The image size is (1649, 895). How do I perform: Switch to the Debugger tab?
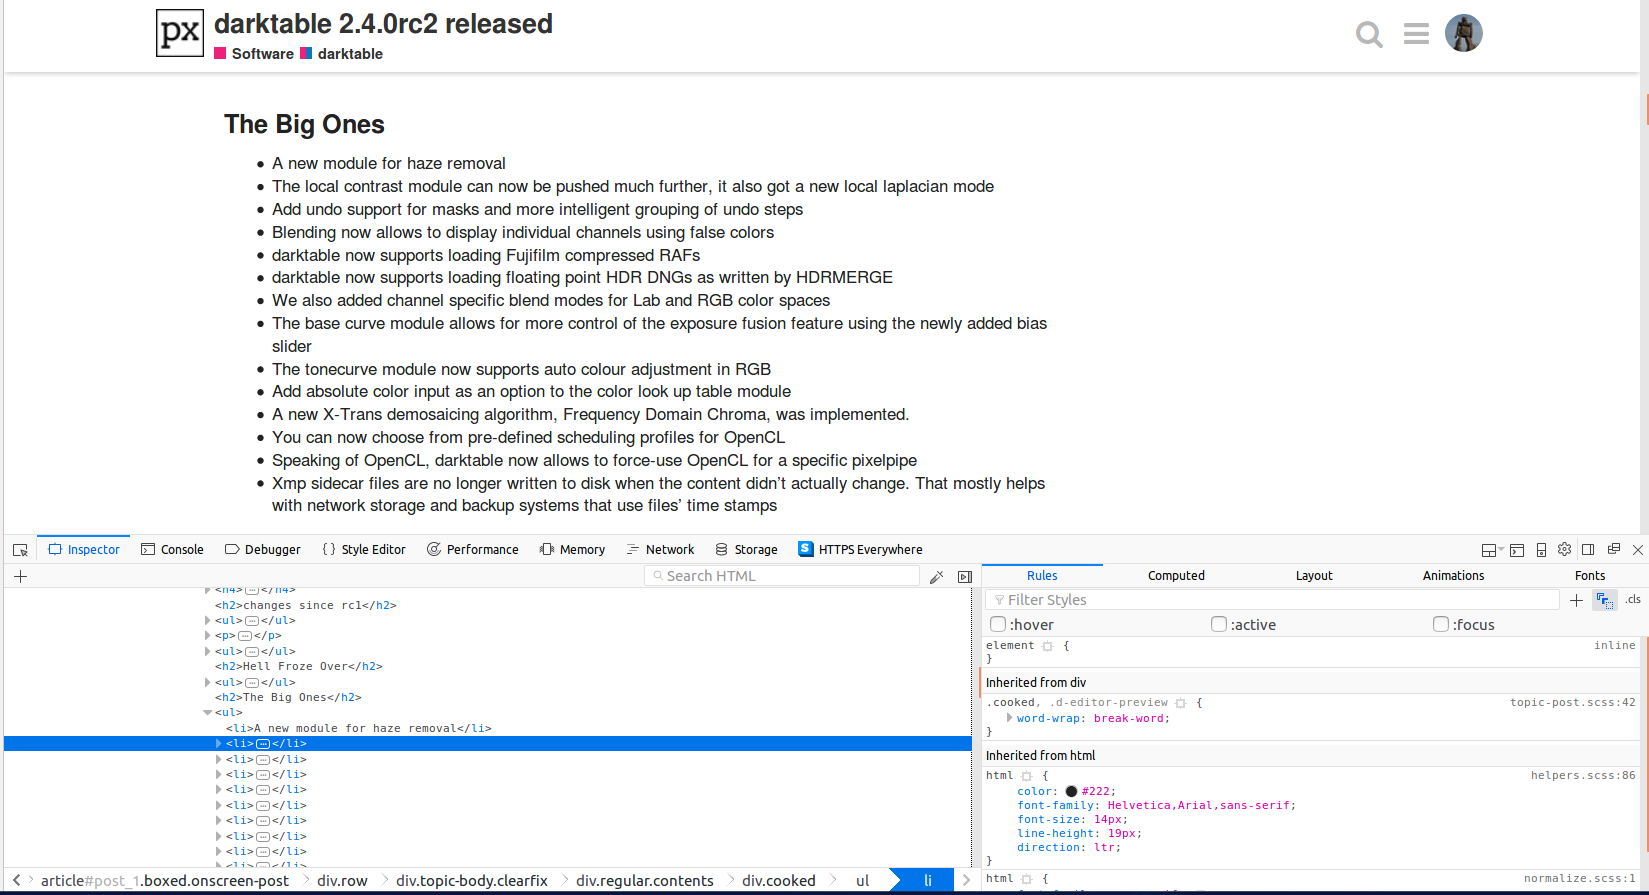262,550
